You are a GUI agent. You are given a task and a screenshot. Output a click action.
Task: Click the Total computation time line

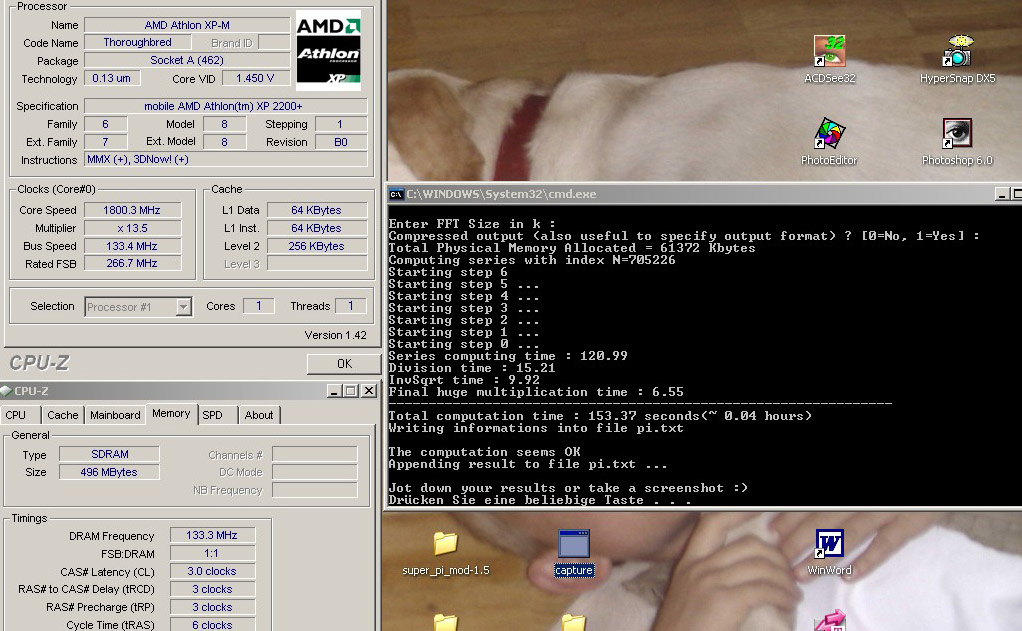tap(600, 416)
